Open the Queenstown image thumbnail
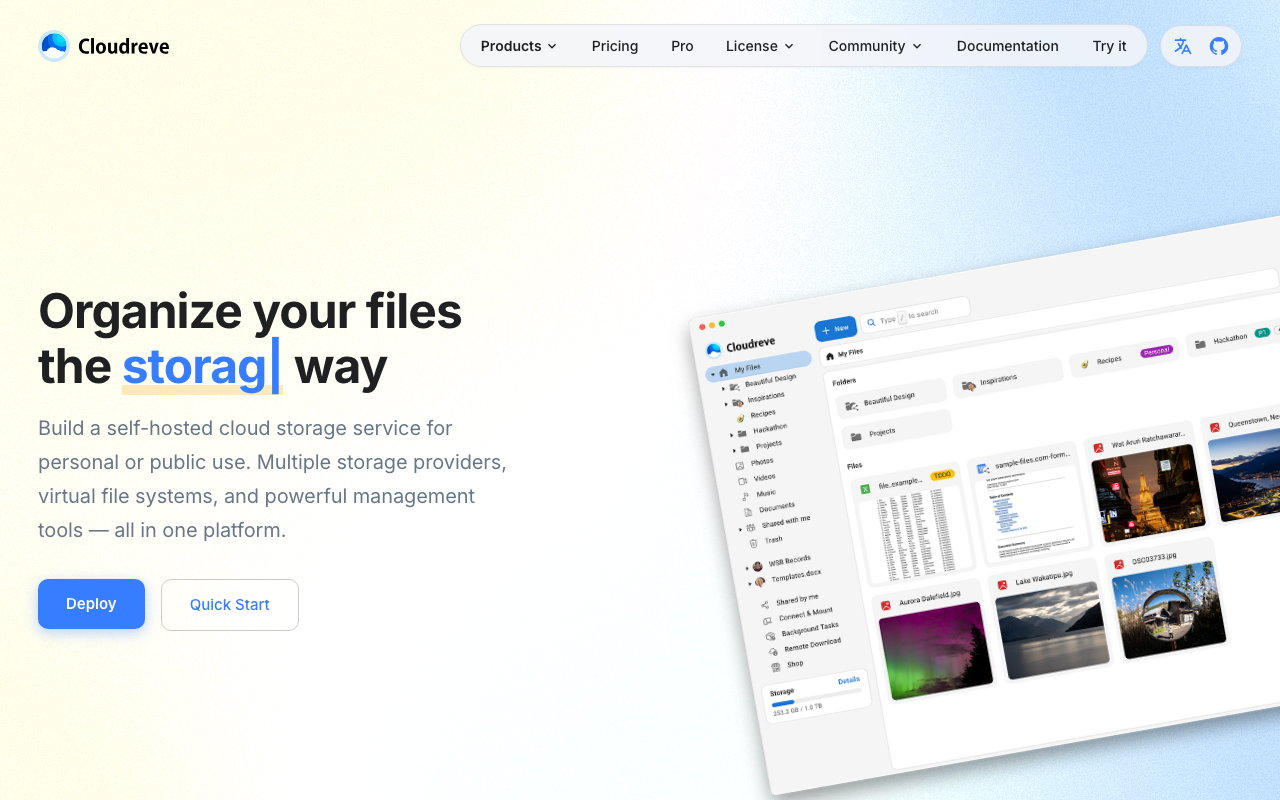The image size is (1280, 800). [1245, 475]
